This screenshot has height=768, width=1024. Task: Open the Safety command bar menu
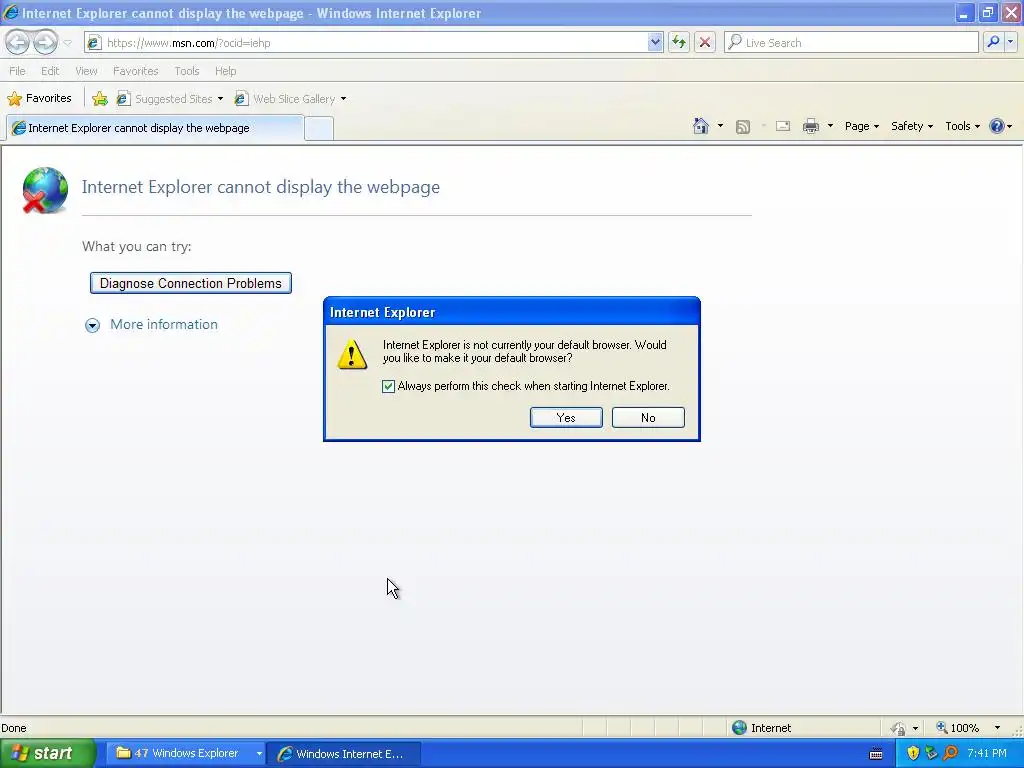[x=912, y=126]
